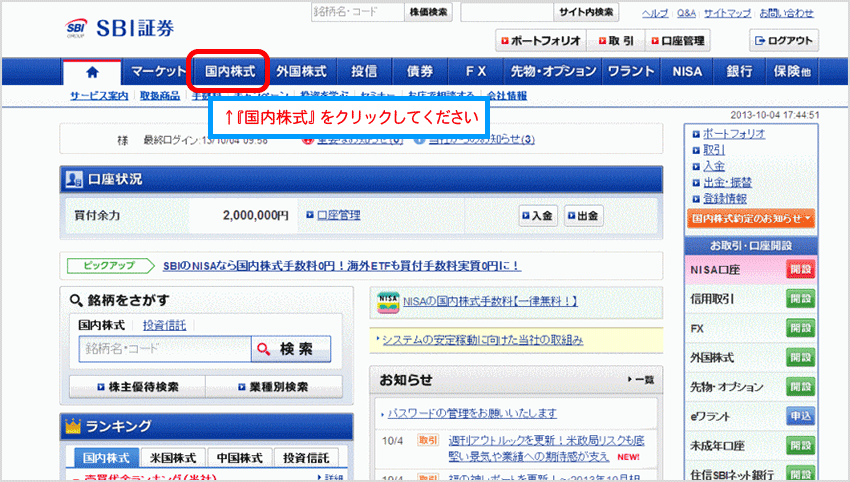The width and height of the screenshot is (850, 482).
Task: Switch to 投資信託 in 銘柄をさがす
Action: coord(164,325)
